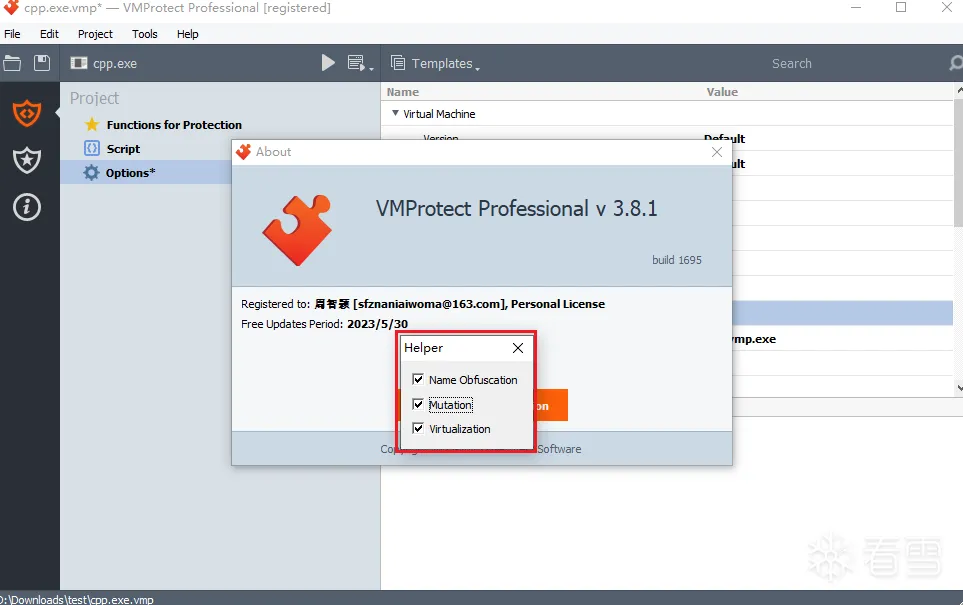Click the star icon beside Functions for Protection

click(x=92, y=125)
